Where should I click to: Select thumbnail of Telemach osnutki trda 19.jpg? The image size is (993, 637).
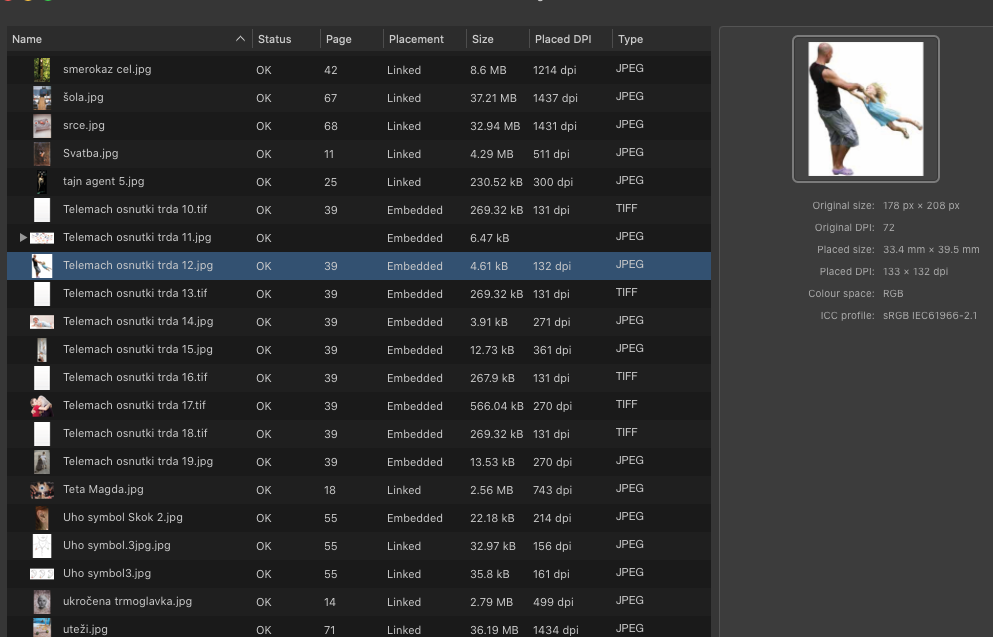[42, 462]
